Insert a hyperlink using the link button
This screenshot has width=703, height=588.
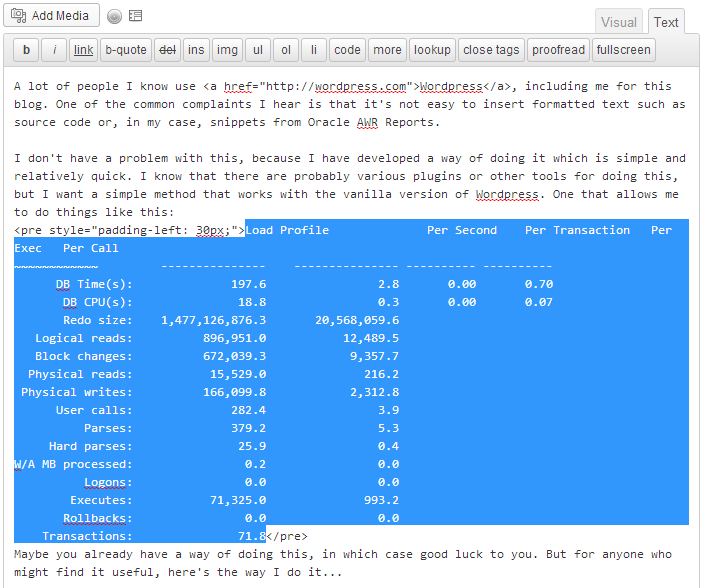click(x=83, y=50)
